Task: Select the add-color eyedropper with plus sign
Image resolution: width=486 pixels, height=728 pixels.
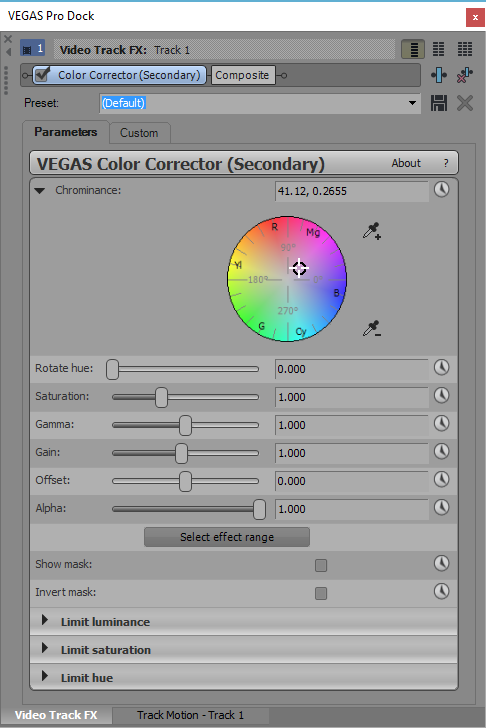Action: click(372, 231)
